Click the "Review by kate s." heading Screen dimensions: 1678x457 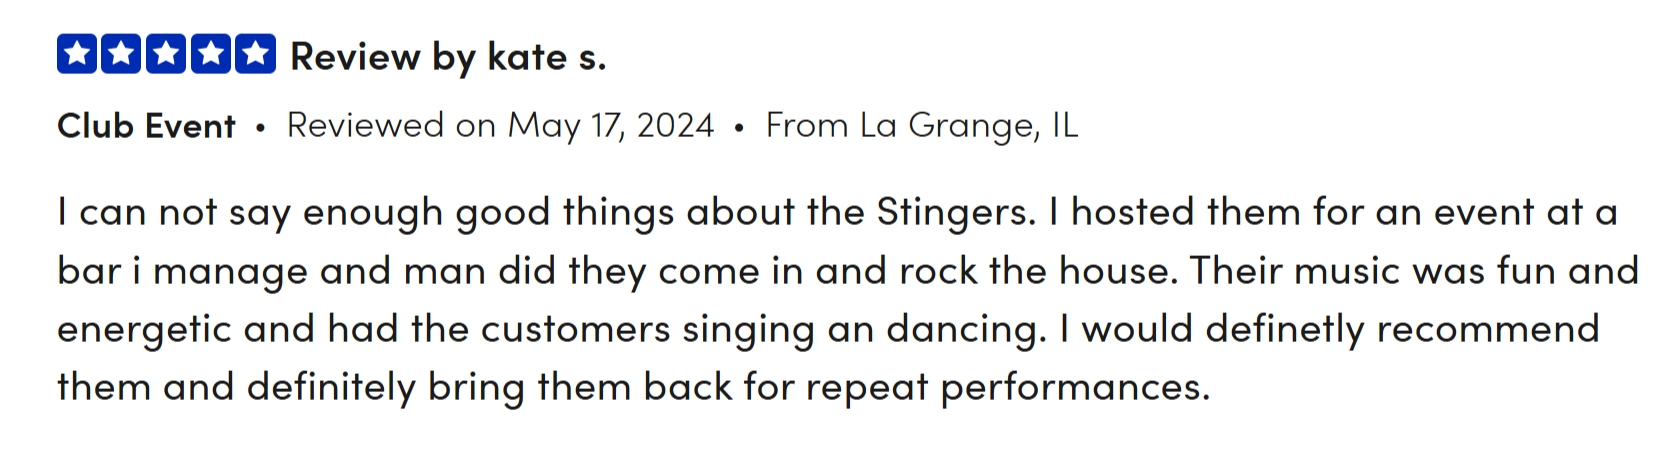[448, 57]
